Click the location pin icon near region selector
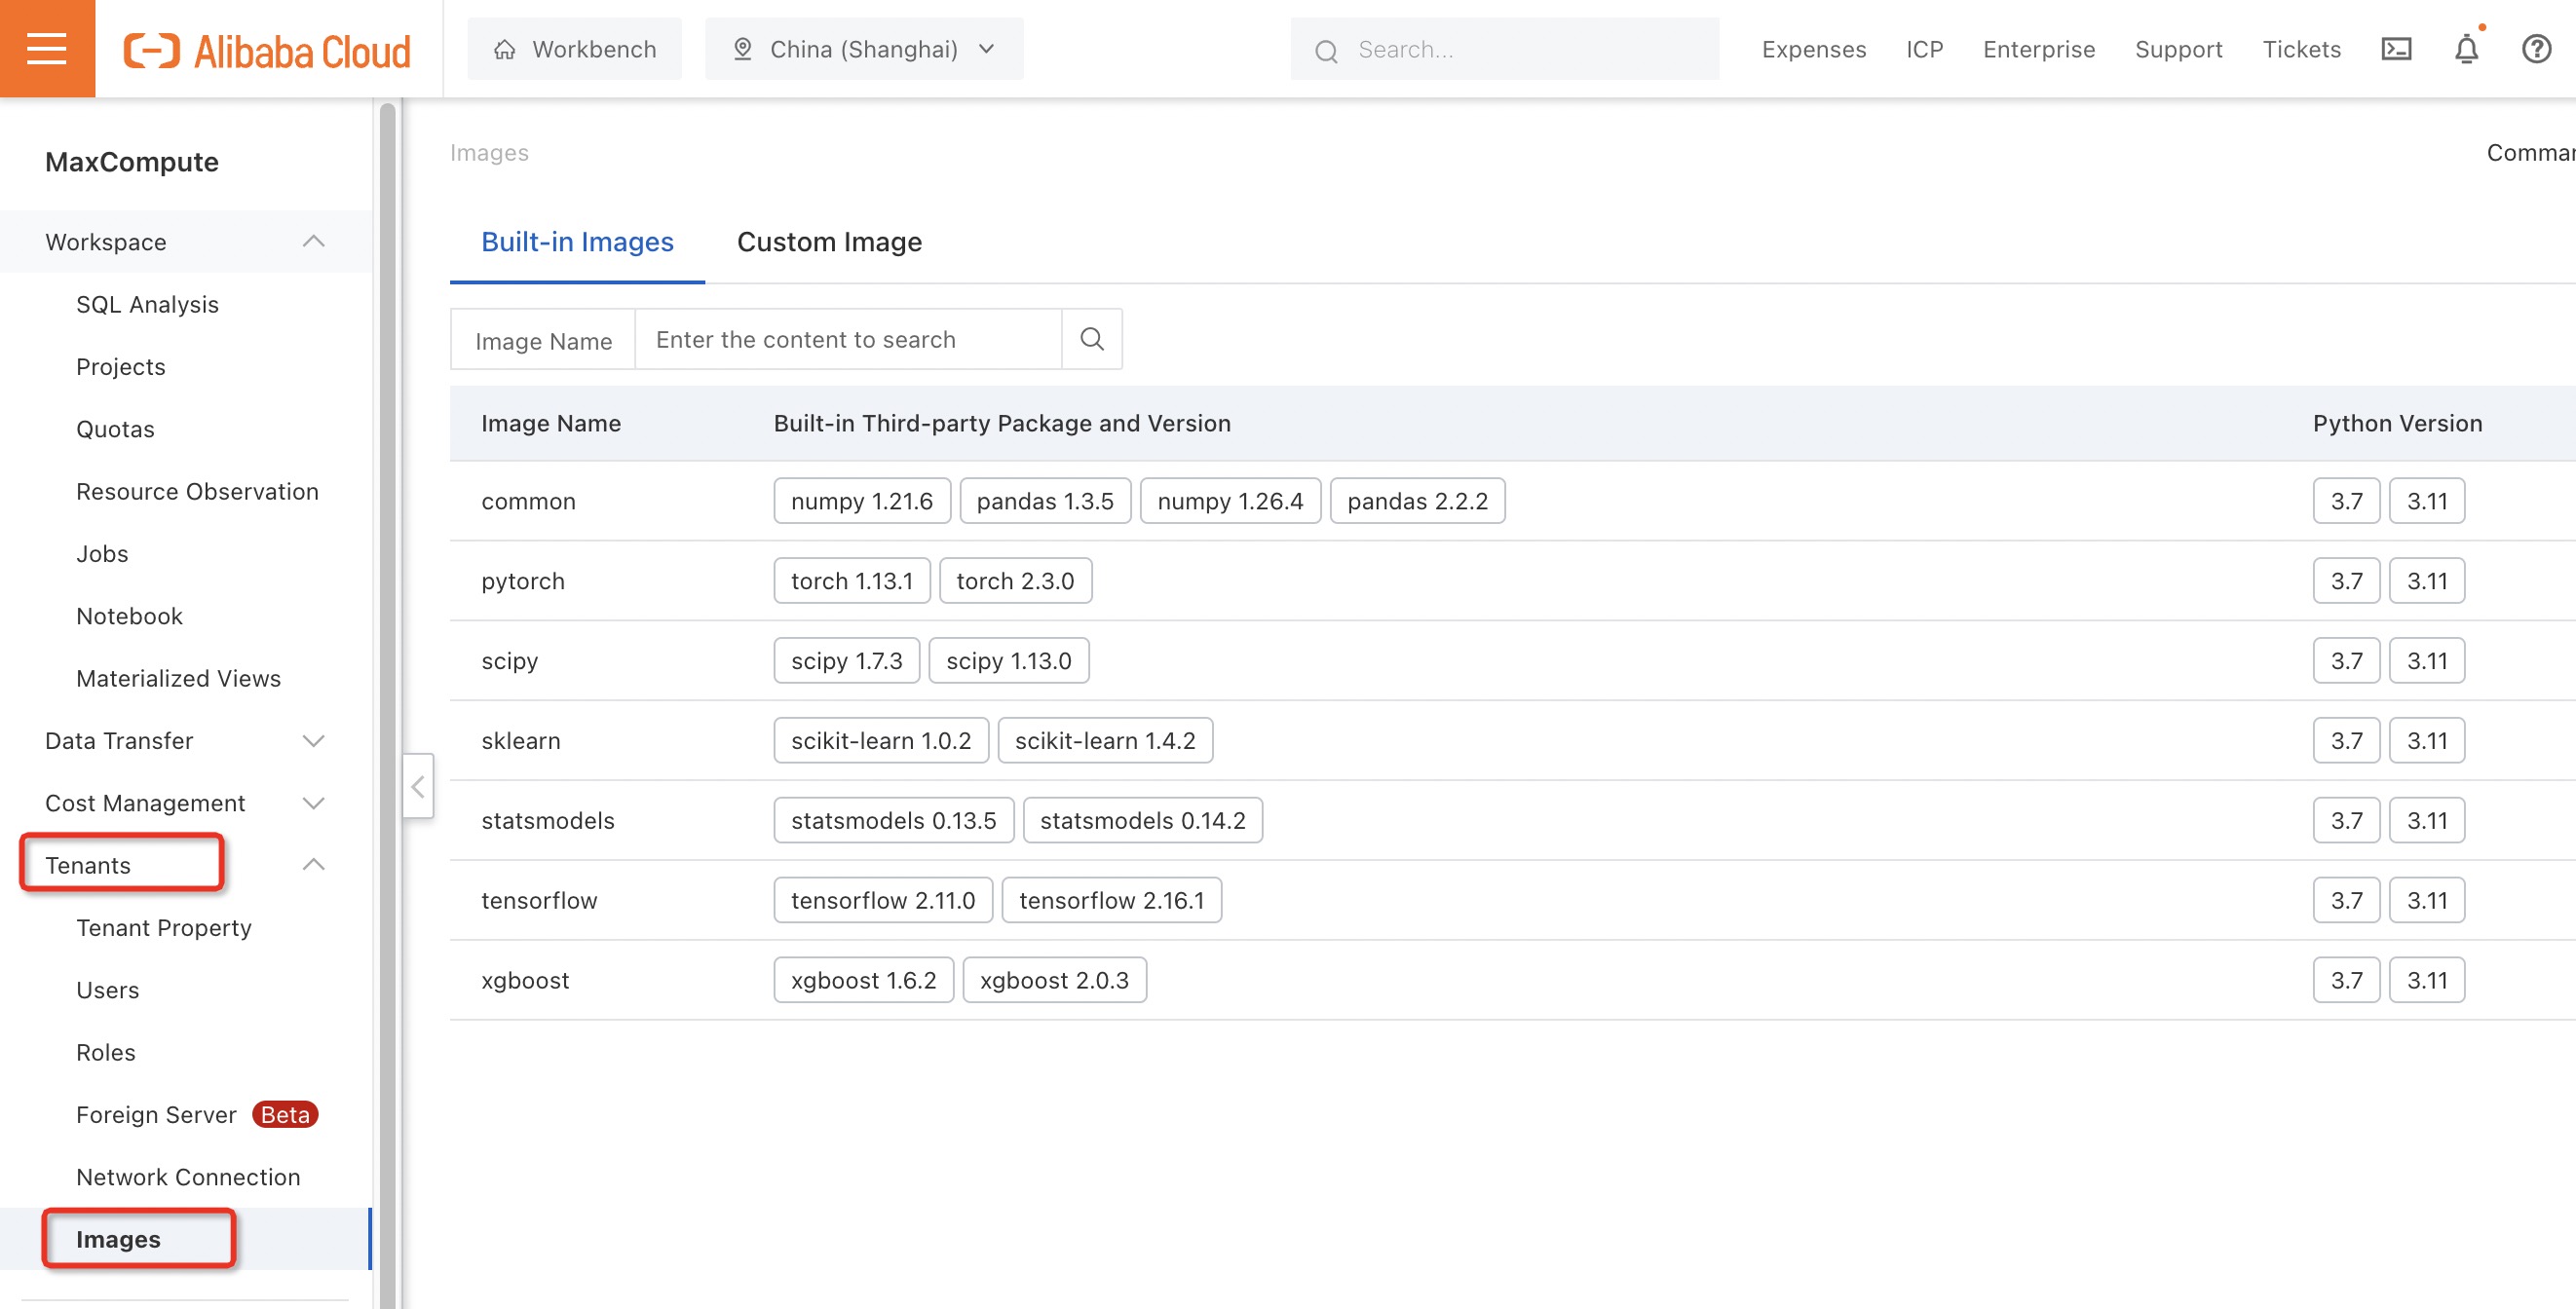The image size is (2576, 1309). tap(742, 48)
